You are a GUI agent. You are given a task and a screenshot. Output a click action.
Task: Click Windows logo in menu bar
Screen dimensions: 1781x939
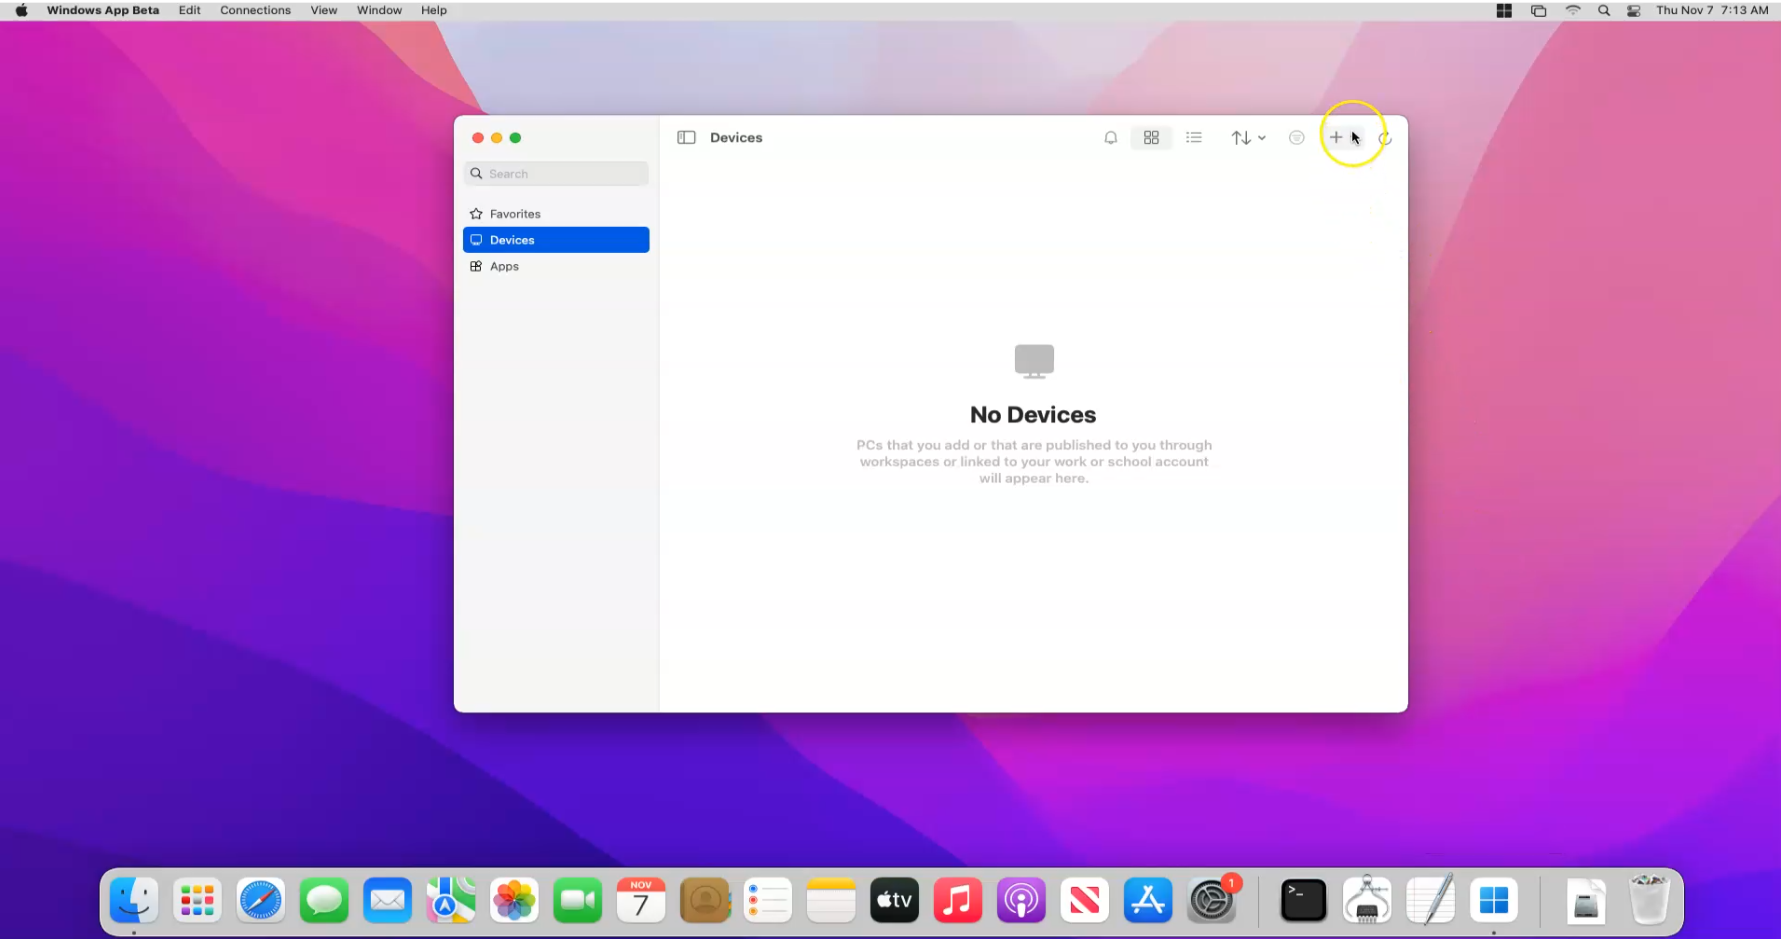pyautogui.click(x=1503, y=10)
